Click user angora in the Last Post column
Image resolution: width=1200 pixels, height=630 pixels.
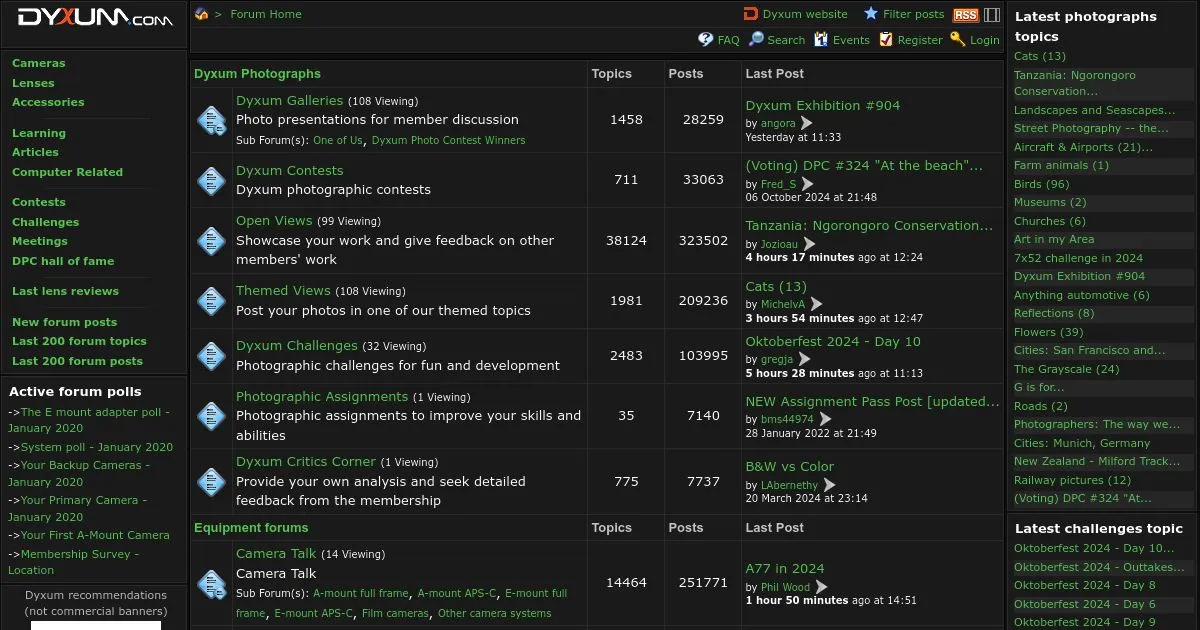[x=778, y=123]
